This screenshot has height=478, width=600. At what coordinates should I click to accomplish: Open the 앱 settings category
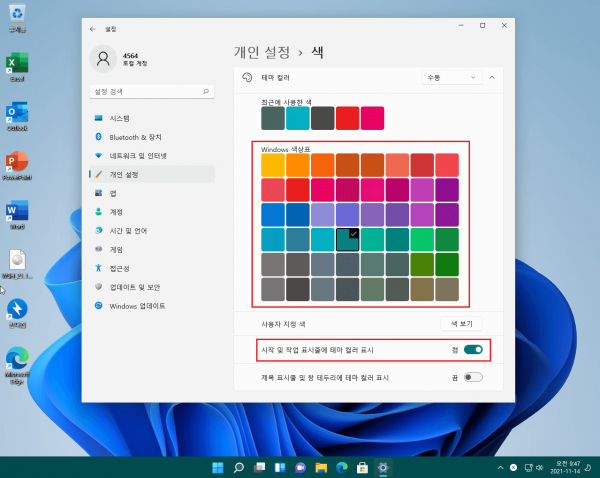coord(152,193)
